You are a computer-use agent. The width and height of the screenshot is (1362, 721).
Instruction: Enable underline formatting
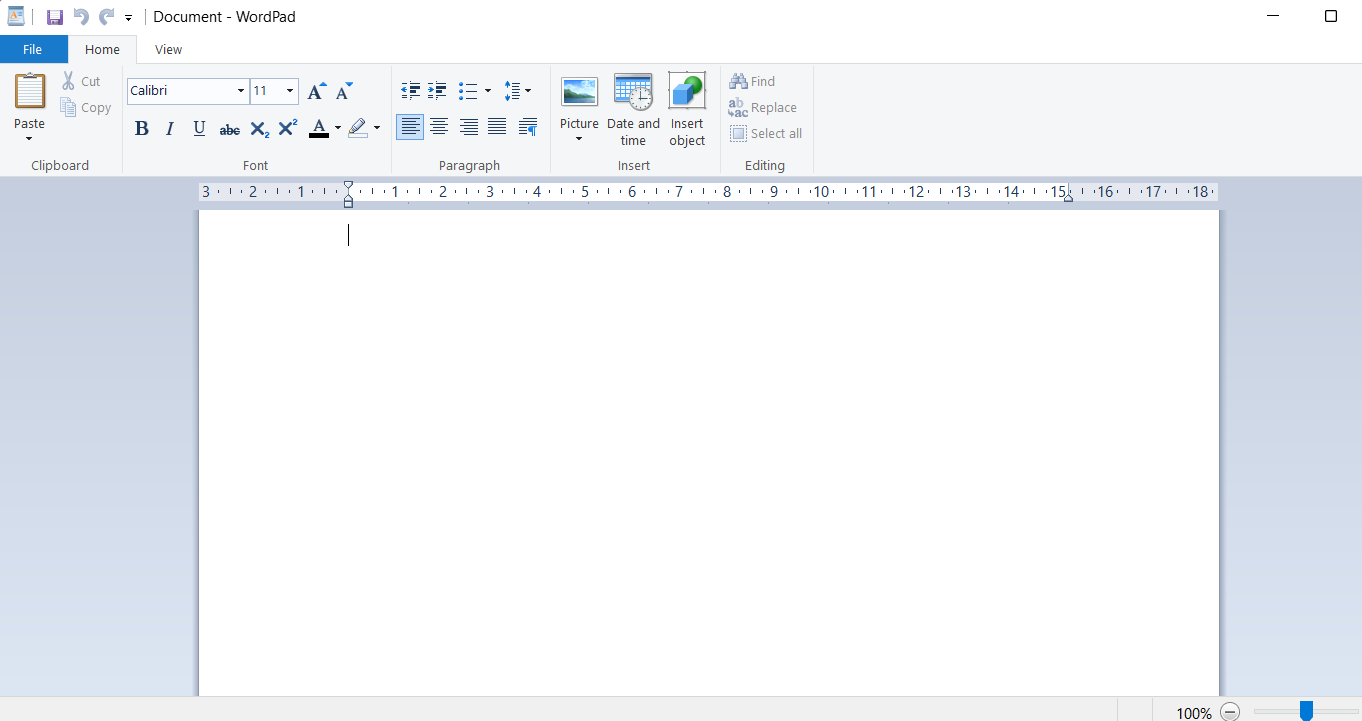click(x=199, y=128)
